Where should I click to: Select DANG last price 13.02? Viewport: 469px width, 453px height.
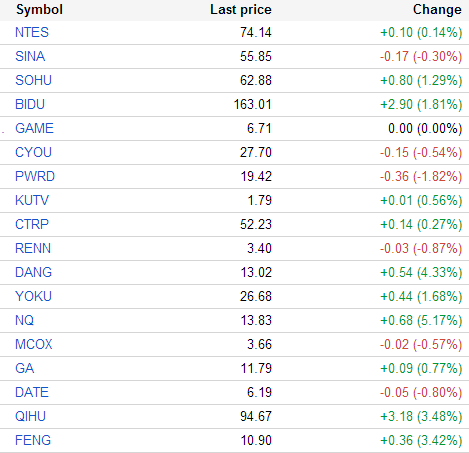pos(256,272)
